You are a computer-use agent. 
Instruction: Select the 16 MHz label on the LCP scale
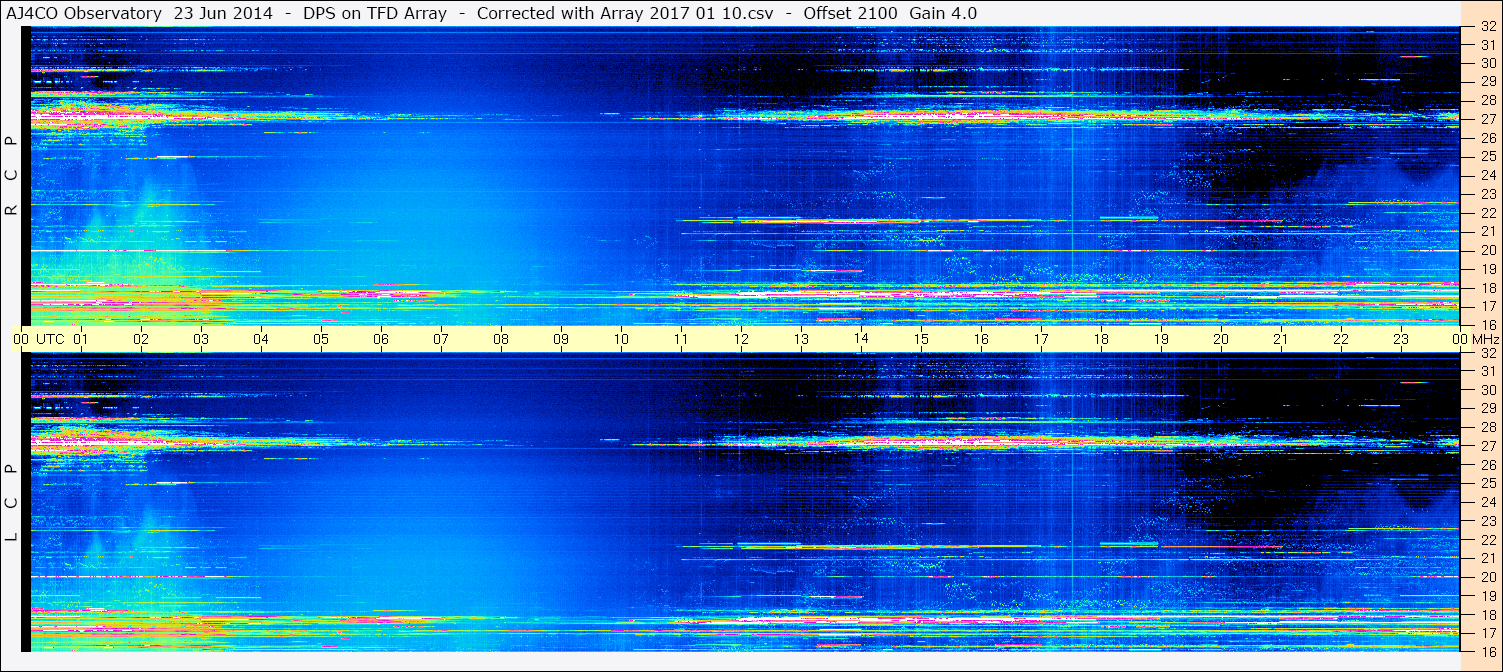pos(1487,652)
